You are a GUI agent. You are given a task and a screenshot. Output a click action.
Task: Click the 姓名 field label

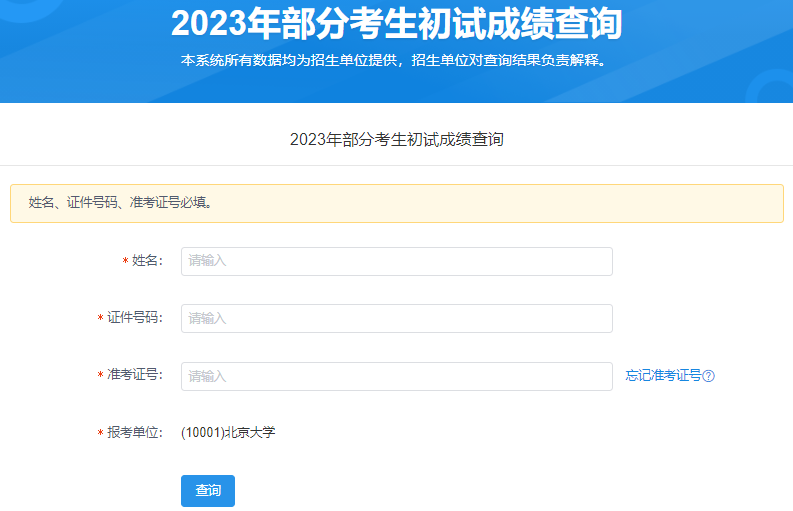point(147,261)
